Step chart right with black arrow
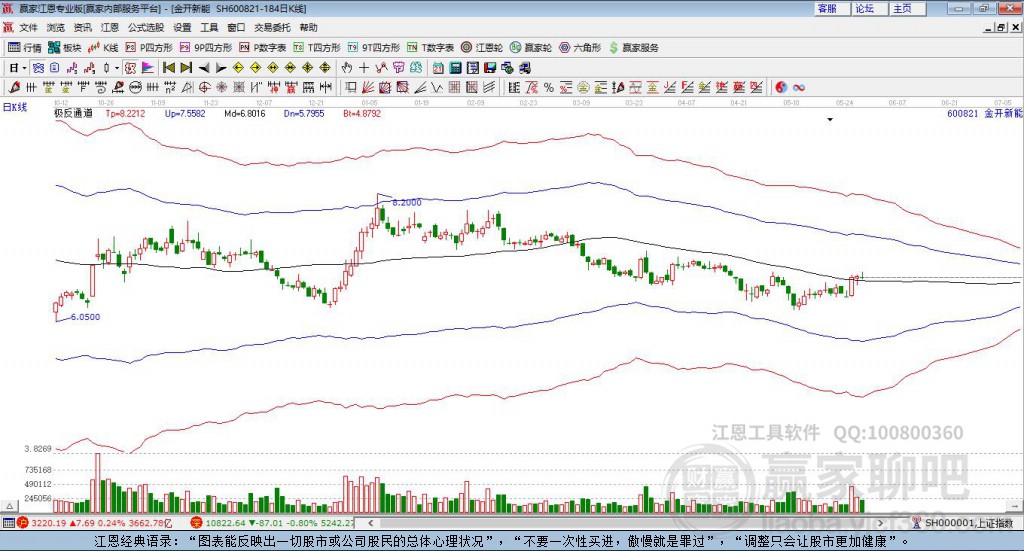The height and width of the screenshot is (551, 1024). (x=221, y=68)
